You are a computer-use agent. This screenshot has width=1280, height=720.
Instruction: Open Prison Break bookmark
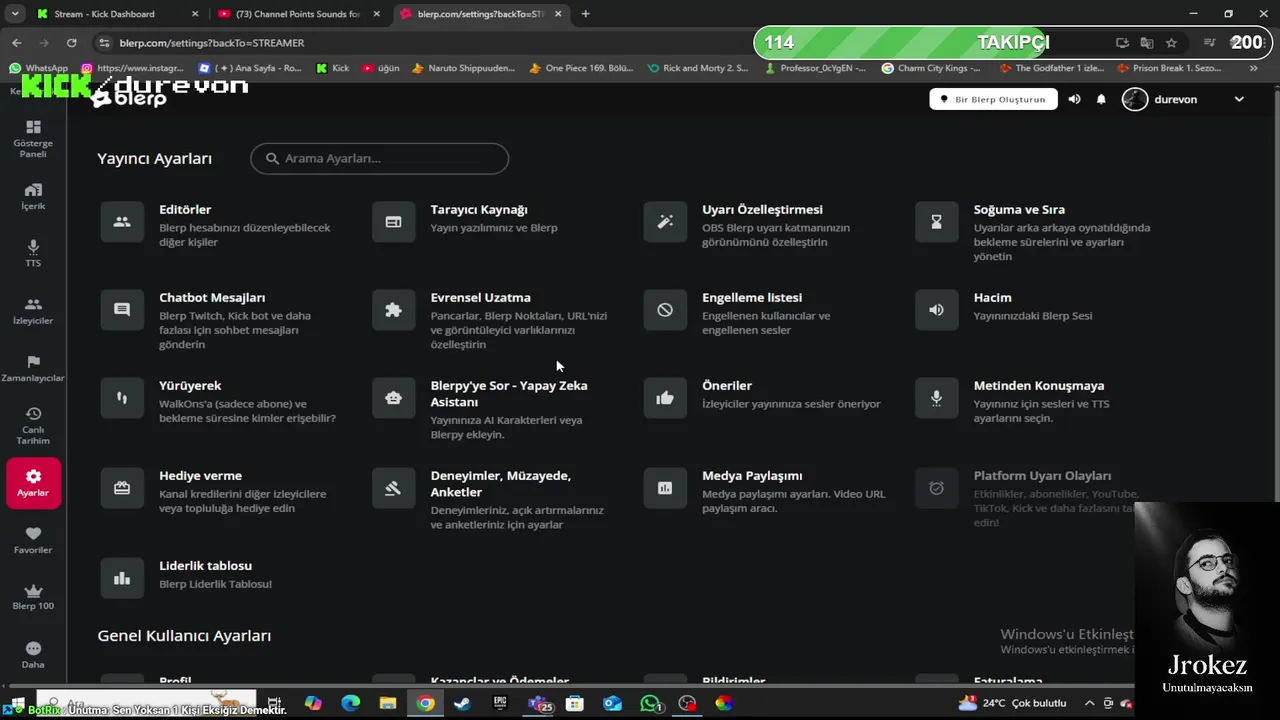click(1169, 68)
